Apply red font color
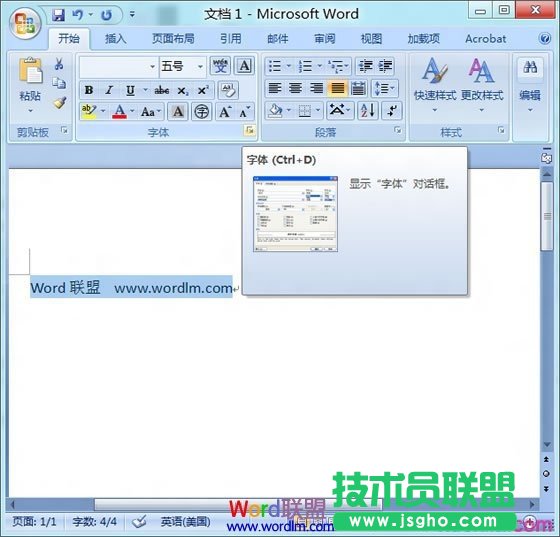 (x=120, y=112)
